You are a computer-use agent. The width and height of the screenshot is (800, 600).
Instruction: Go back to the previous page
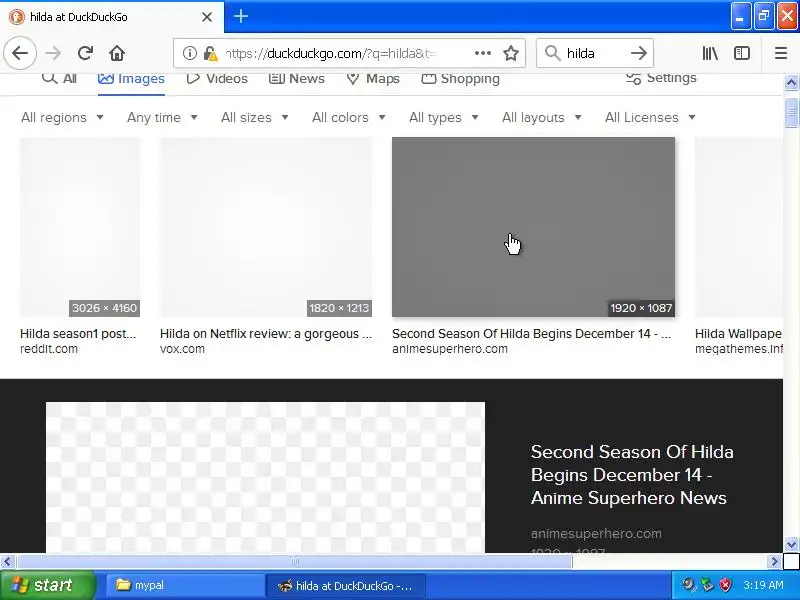pyautogui.click(x=20, y=53)
